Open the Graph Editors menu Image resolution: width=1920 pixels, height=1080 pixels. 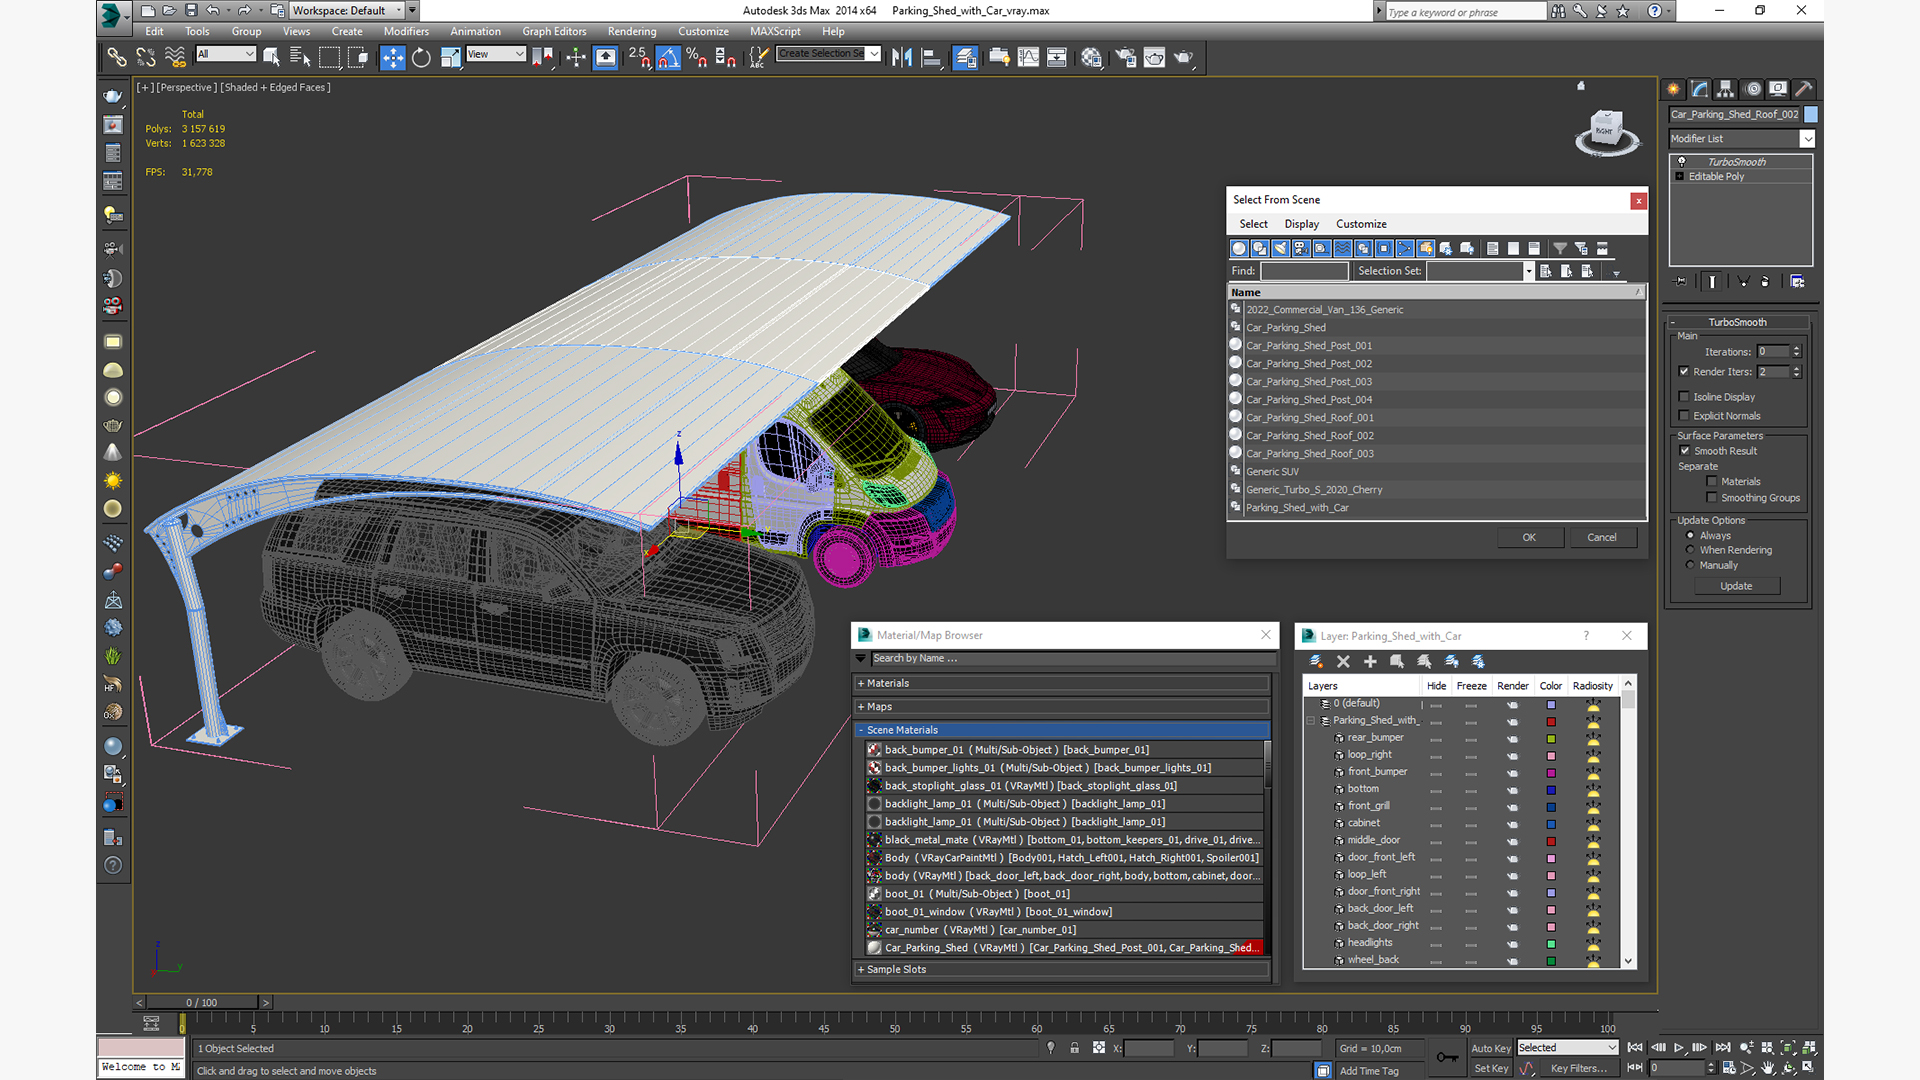[x=553, y=31]
